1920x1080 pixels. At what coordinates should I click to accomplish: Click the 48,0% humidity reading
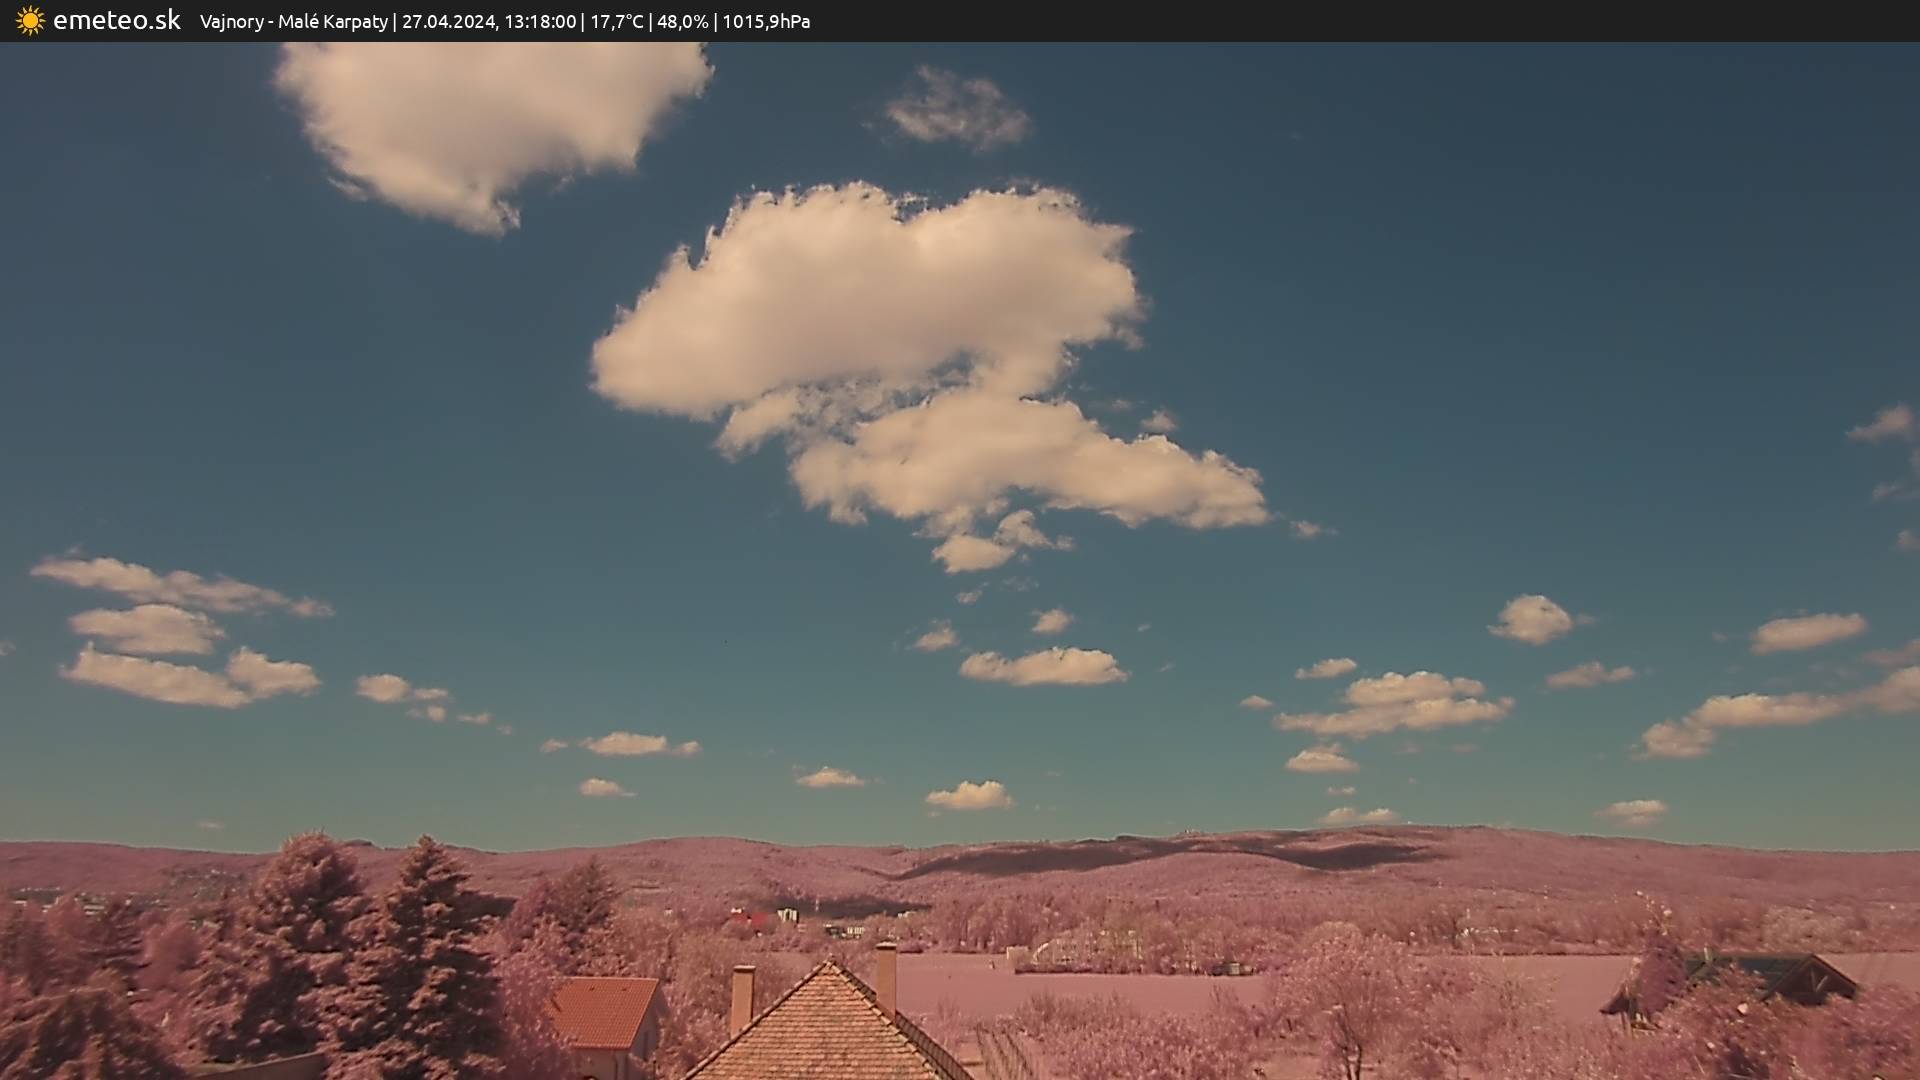pyautogui.click(x=682, y=21)
